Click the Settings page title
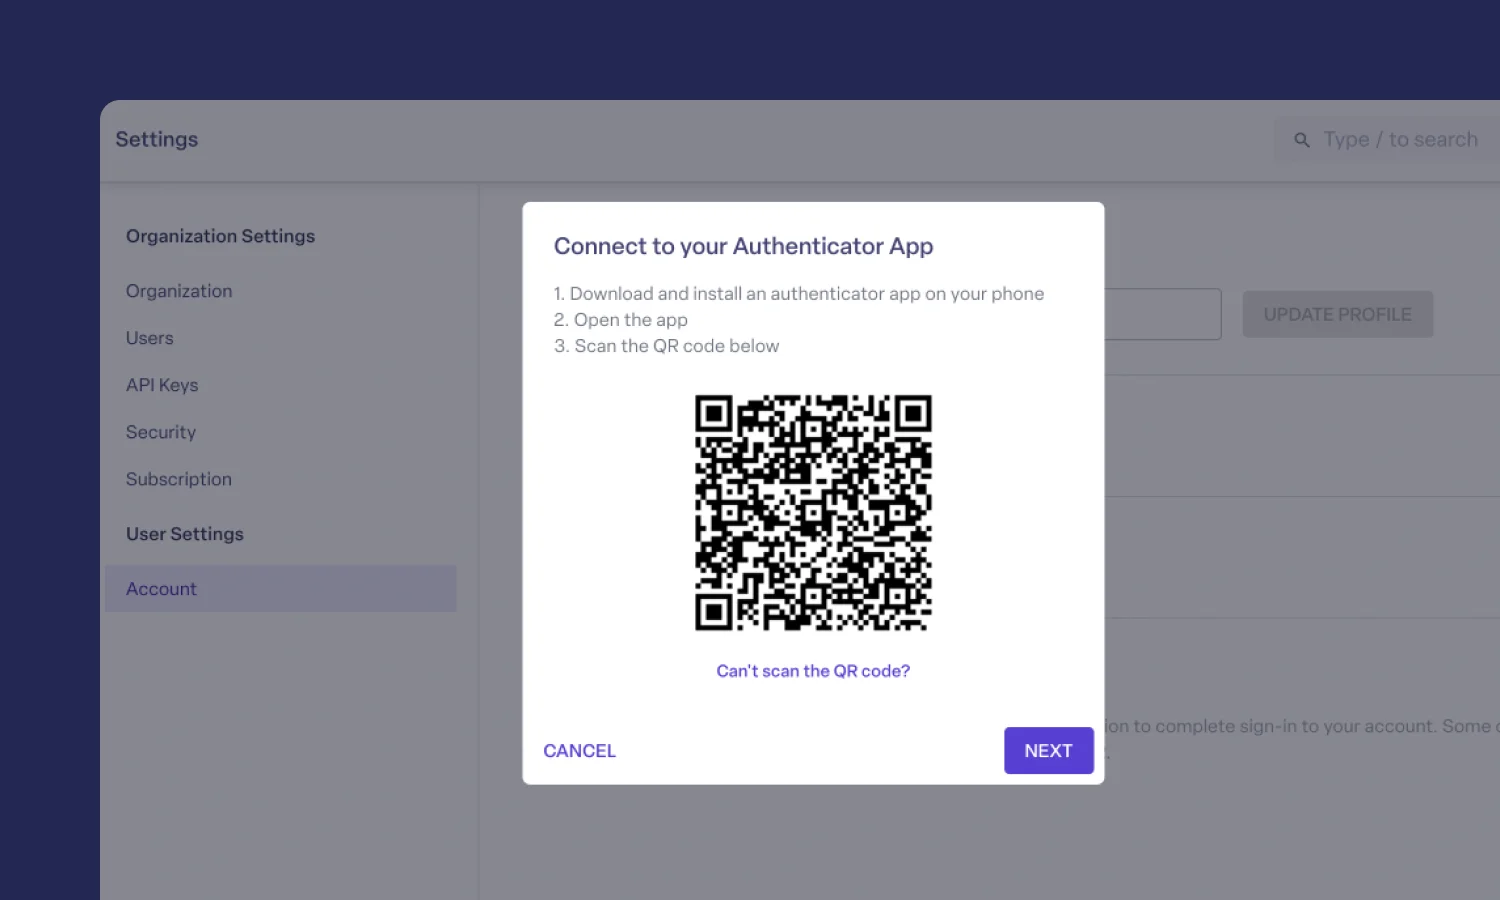Viewport: 1500px width, 900px height. (157, 139)
